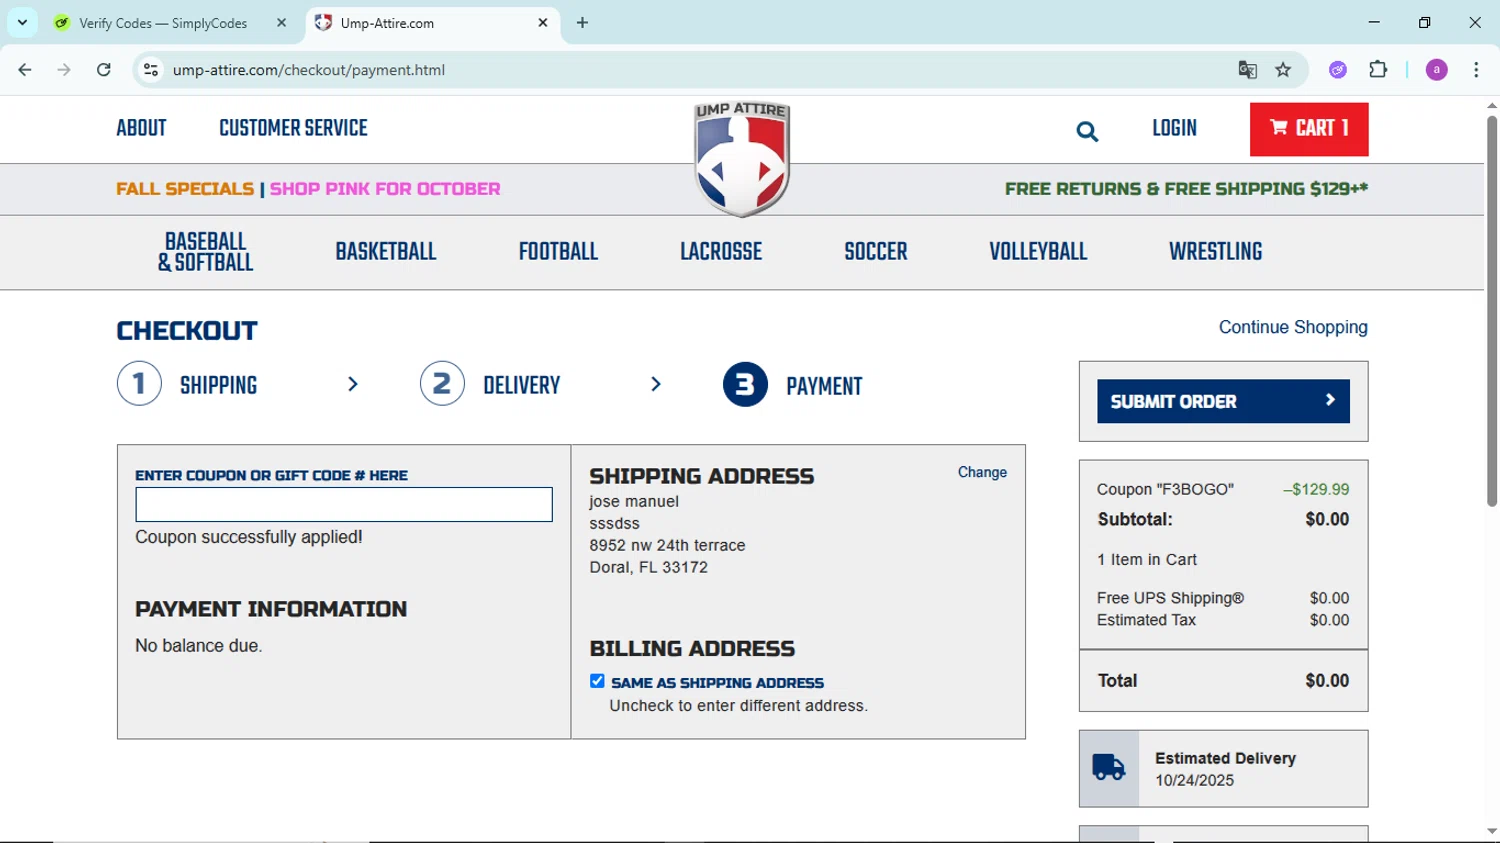This screenshot has width=1500, height=843.
Task: Switch to the Verify Codes — SimplyCodes tab
Action: pos(171,23)
